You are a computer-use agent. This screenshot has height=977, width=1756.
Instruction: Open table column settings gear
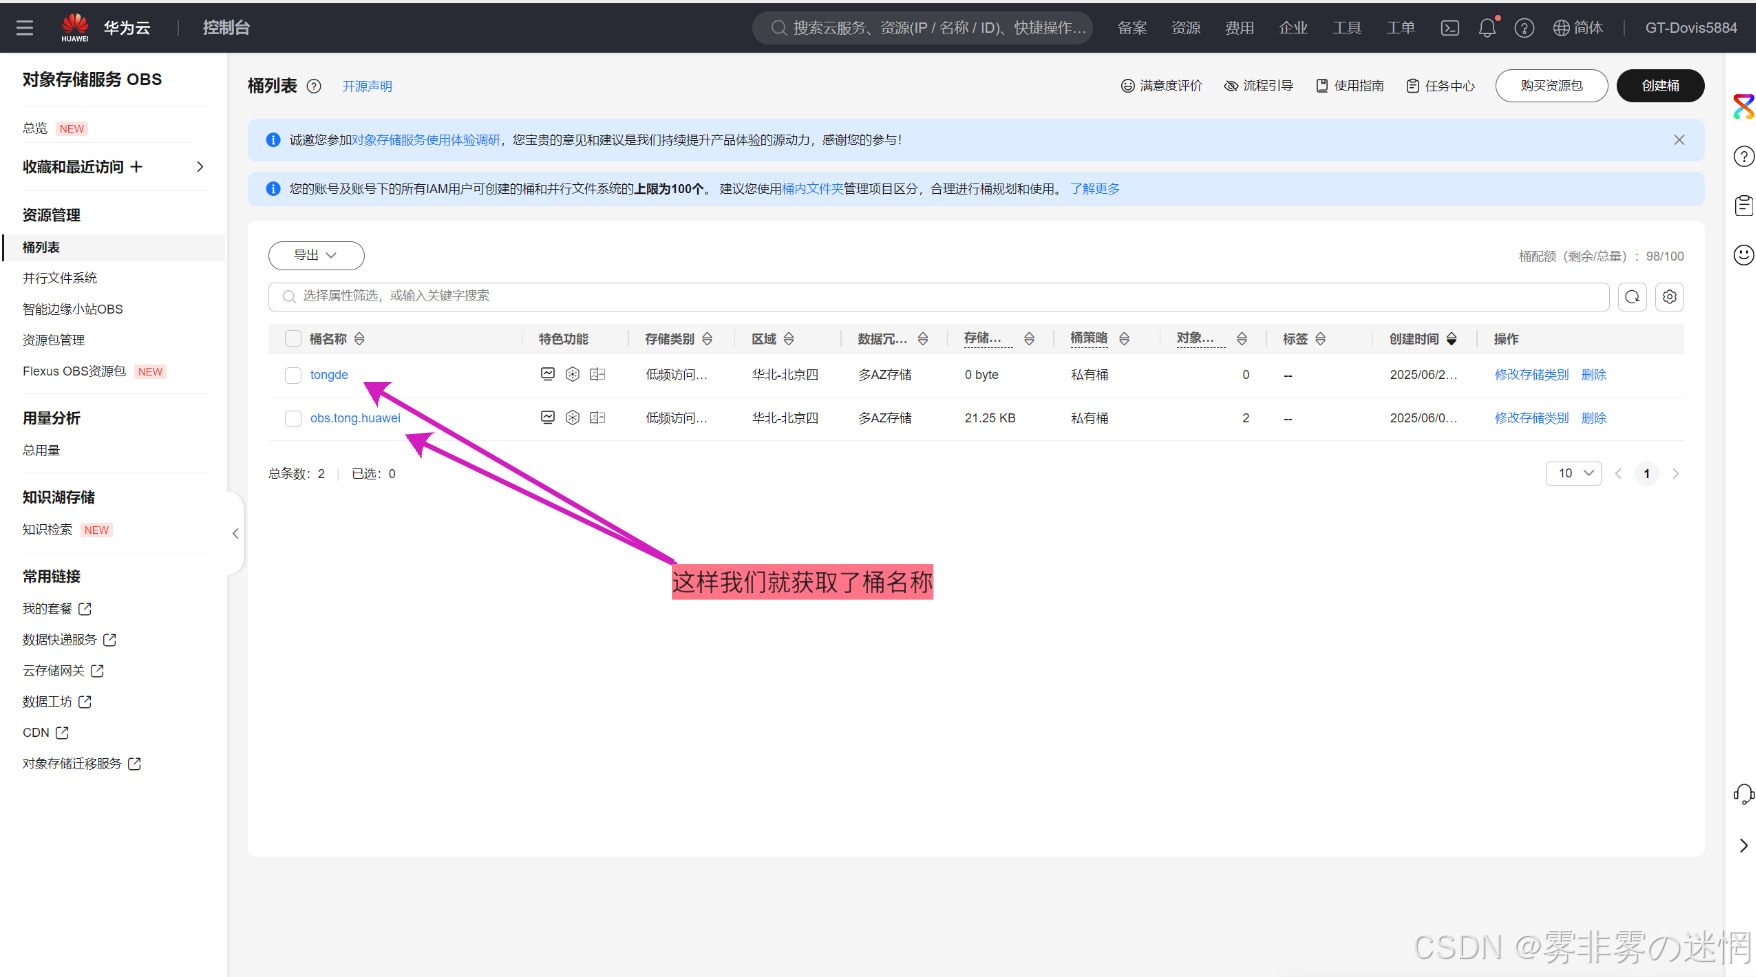(x=1669, y=297)
